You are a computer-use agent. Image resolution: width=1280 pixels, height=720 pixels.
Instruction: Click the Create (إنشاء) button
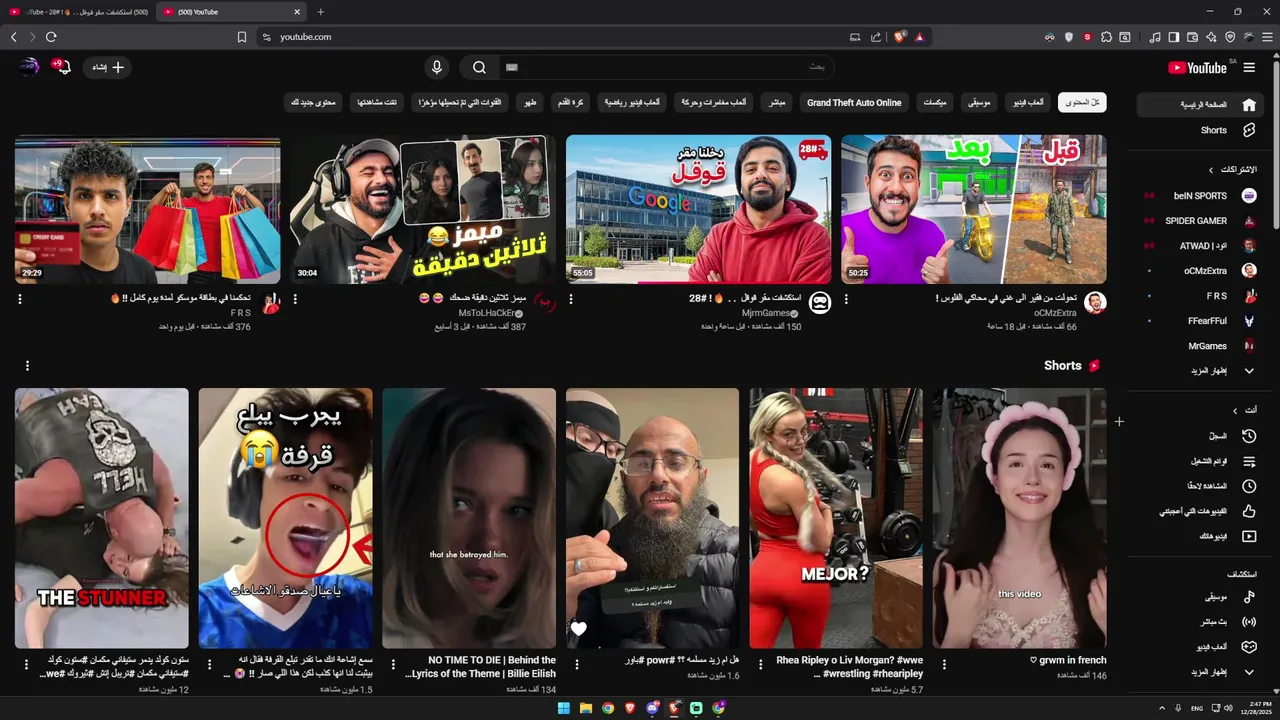(x=108, y=67)
